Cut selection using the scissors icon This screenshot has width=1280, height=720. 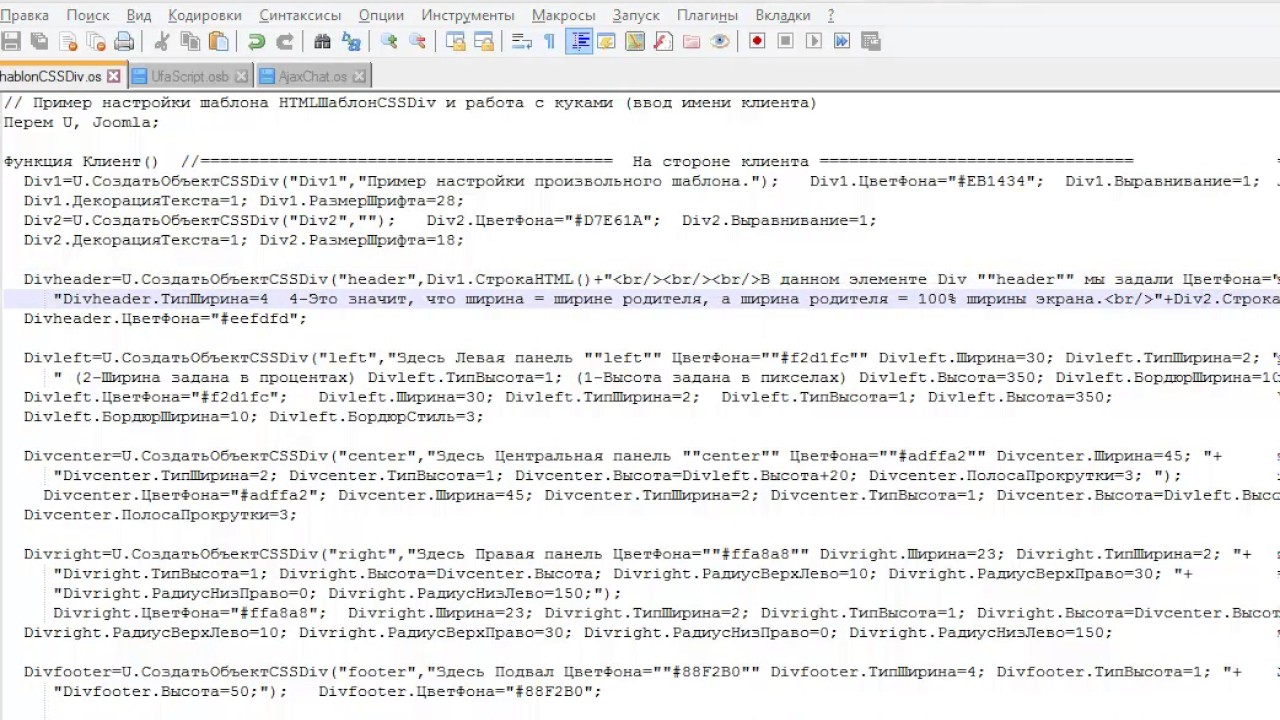click(161, 41)
